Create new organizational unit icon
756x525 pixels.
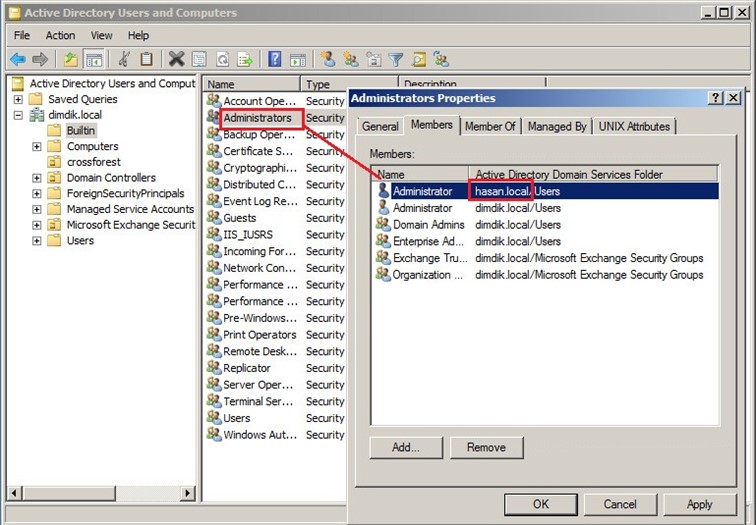click(x=374, y=59)
